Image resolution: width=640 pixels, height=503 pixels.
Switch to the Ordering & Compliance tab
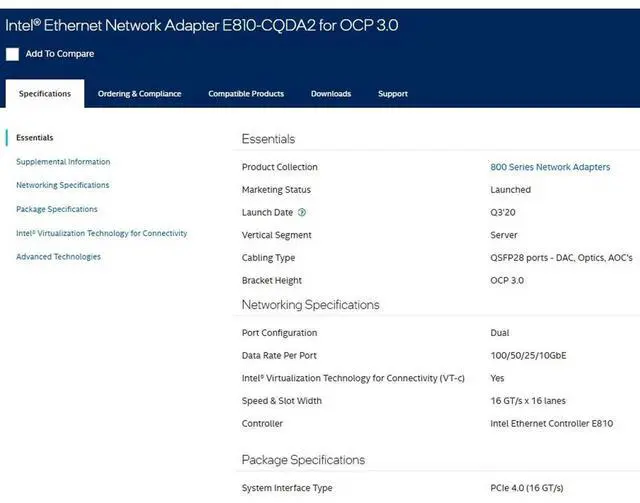(x=139, y=94)
